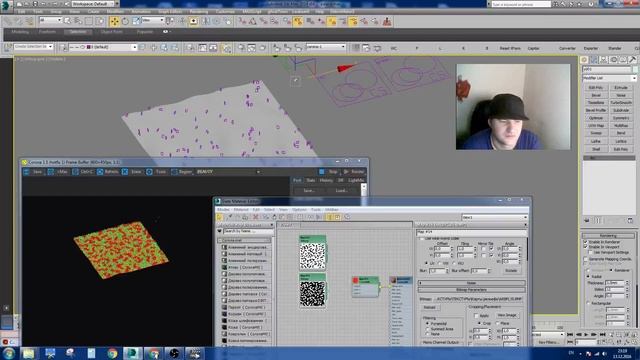Collapse the Bitmap Parameters rollout
This screenshot has width=640, height=360.
point(471,290)
